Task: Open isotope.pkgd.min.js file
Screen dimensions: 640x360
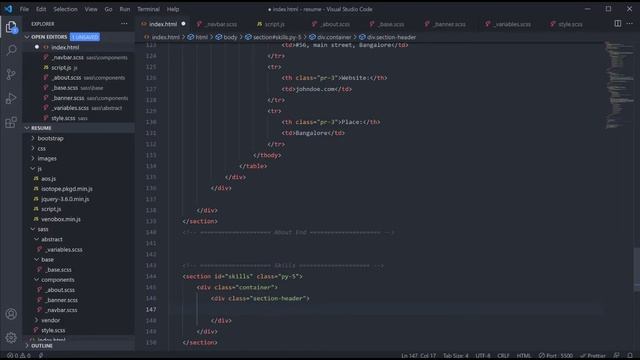Action: [x=67, y=189]
